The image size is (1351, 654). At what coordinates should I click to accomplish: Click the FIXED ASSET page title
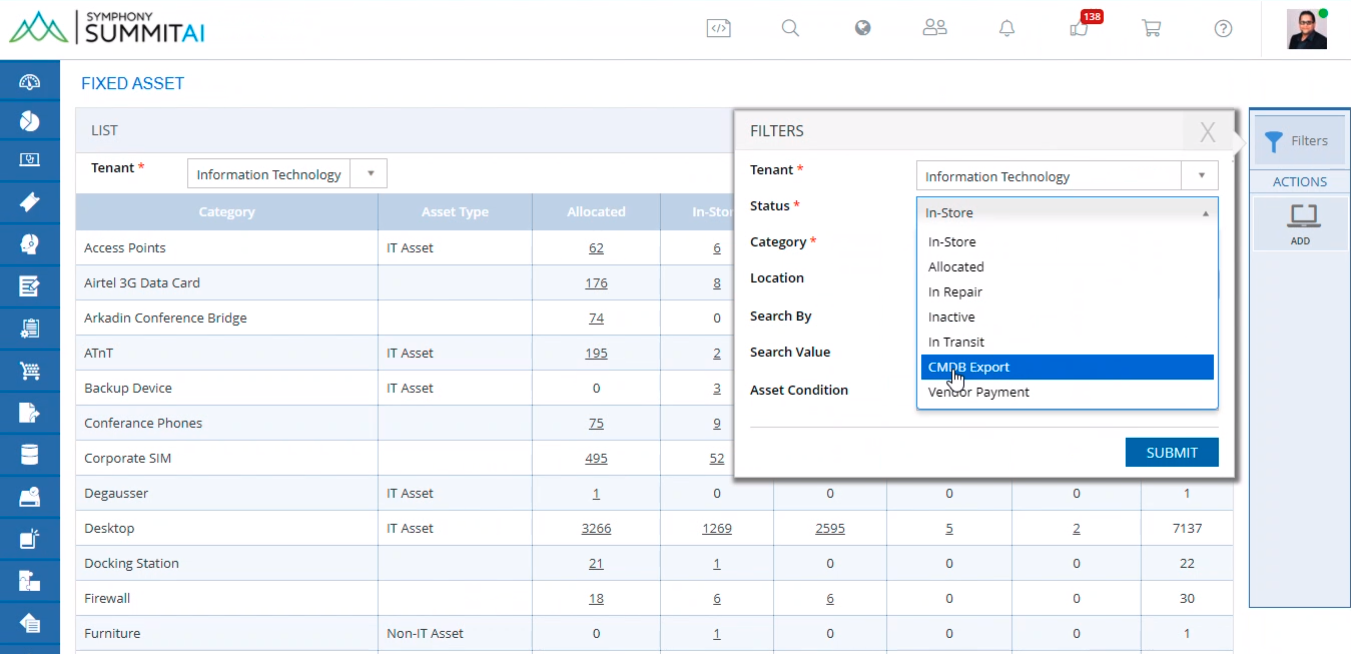(x=133, y=84)
